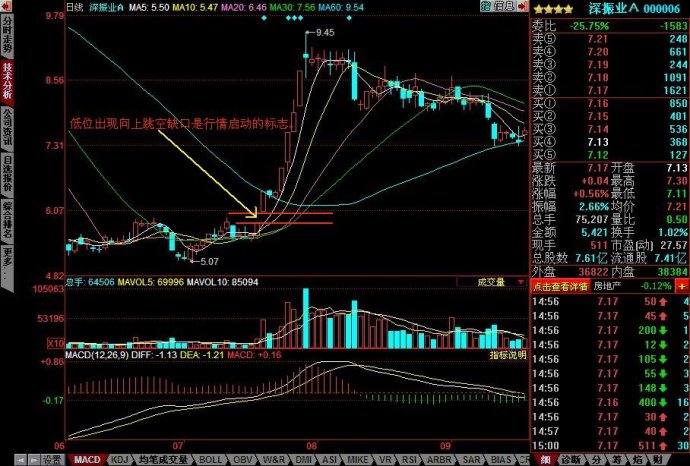This screenshot has width=690, height=466.
Task: Switch to the W&R indicator tab
Action: [x=274, y=460]
